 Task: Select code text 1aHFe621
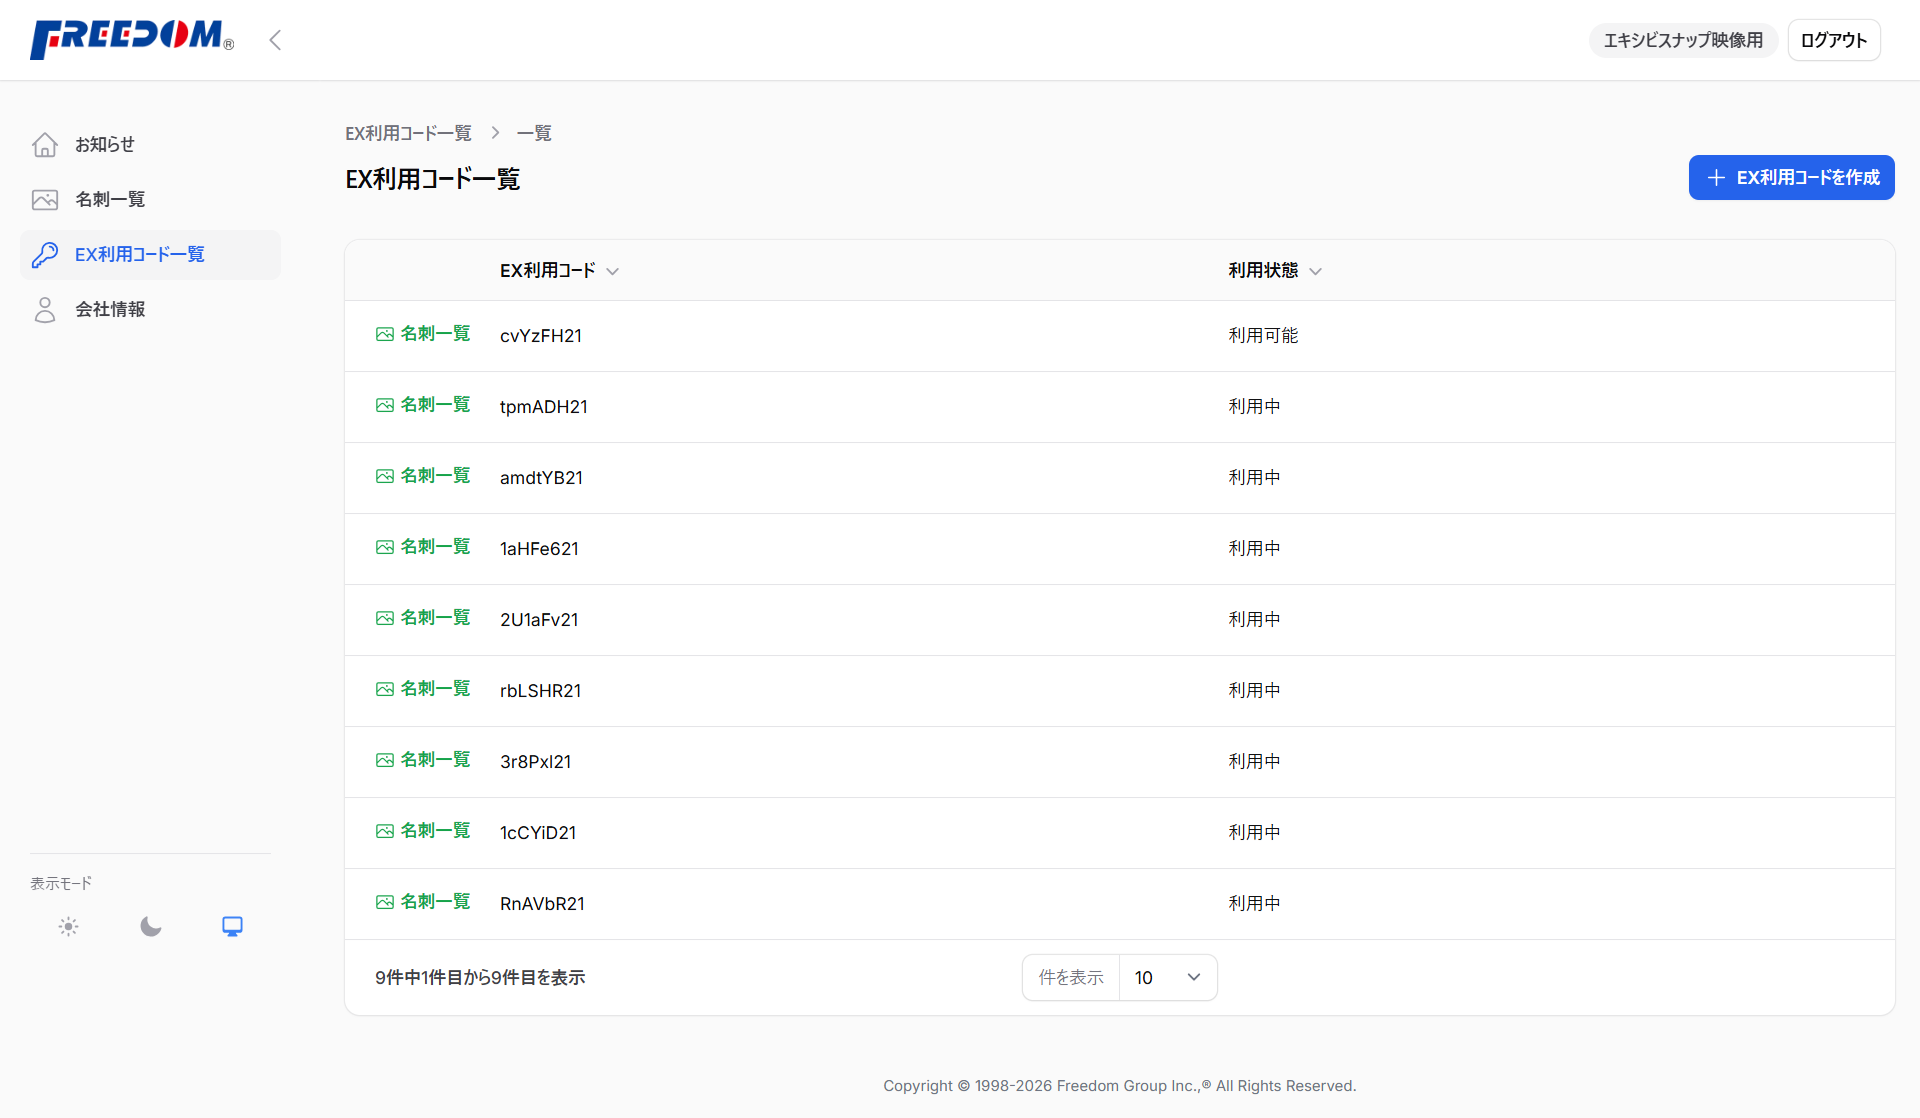[x=539, y=549]
